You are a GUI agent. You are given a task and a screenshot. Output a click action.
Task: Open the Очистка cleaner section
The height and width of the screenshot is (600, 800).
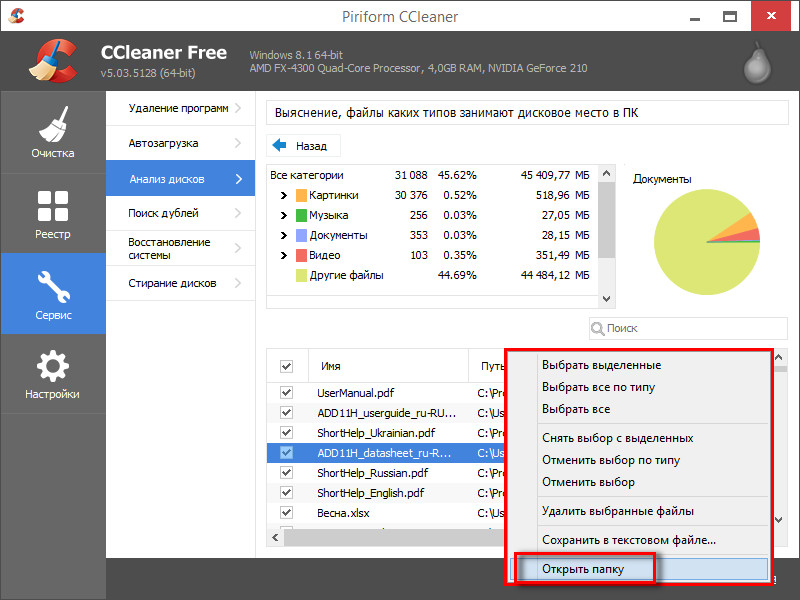pyautogui.click(x=53, y=132)
